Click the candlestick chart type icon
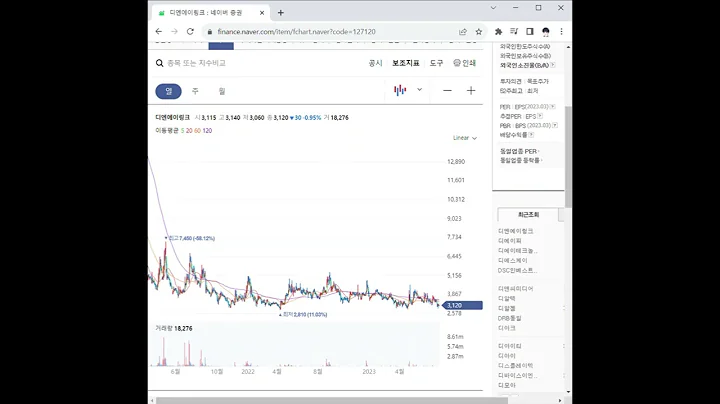This screenshot has width=720, height=404. click(x=400, y=90)
